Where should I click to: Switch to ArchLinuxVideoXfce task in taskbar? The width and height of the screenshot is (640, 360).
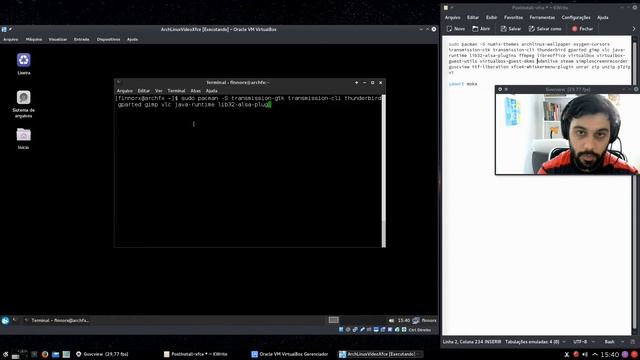click(x=380, y=354)
